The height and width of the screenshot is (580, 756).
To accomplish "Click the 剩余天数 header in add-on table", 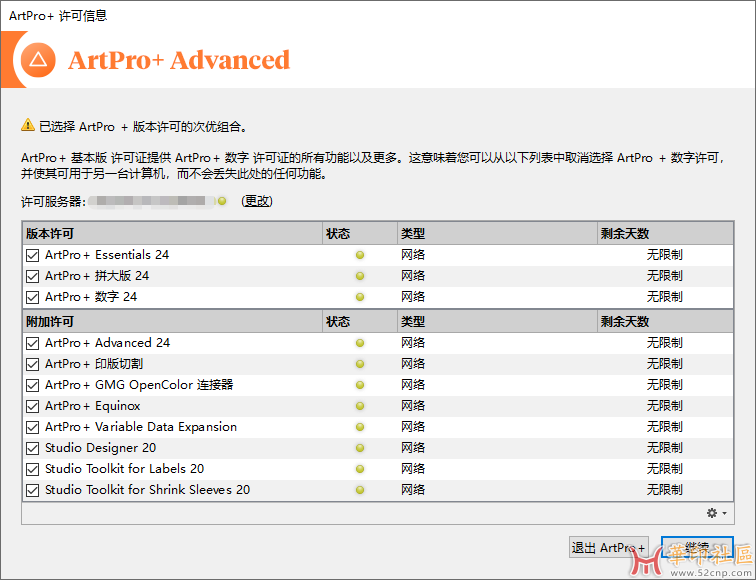I will (625, 322).
